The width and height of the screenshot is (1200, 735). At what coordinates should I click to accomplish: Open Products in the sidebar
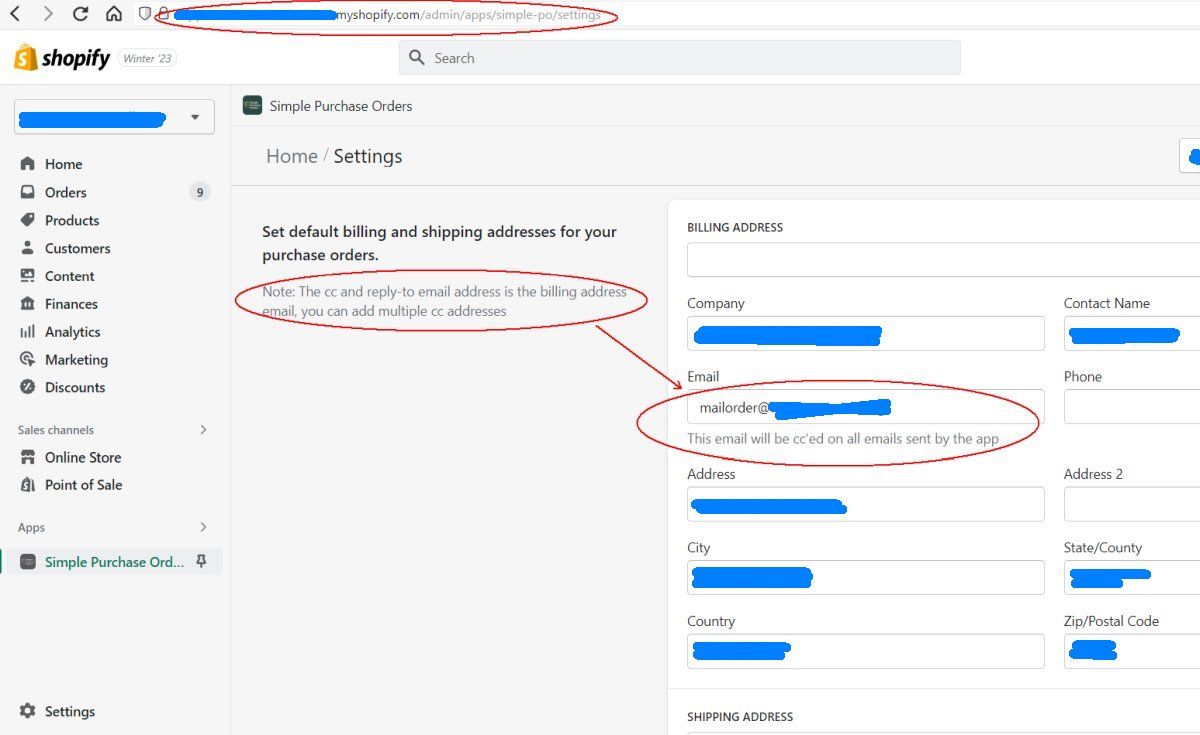pos(72,220)
